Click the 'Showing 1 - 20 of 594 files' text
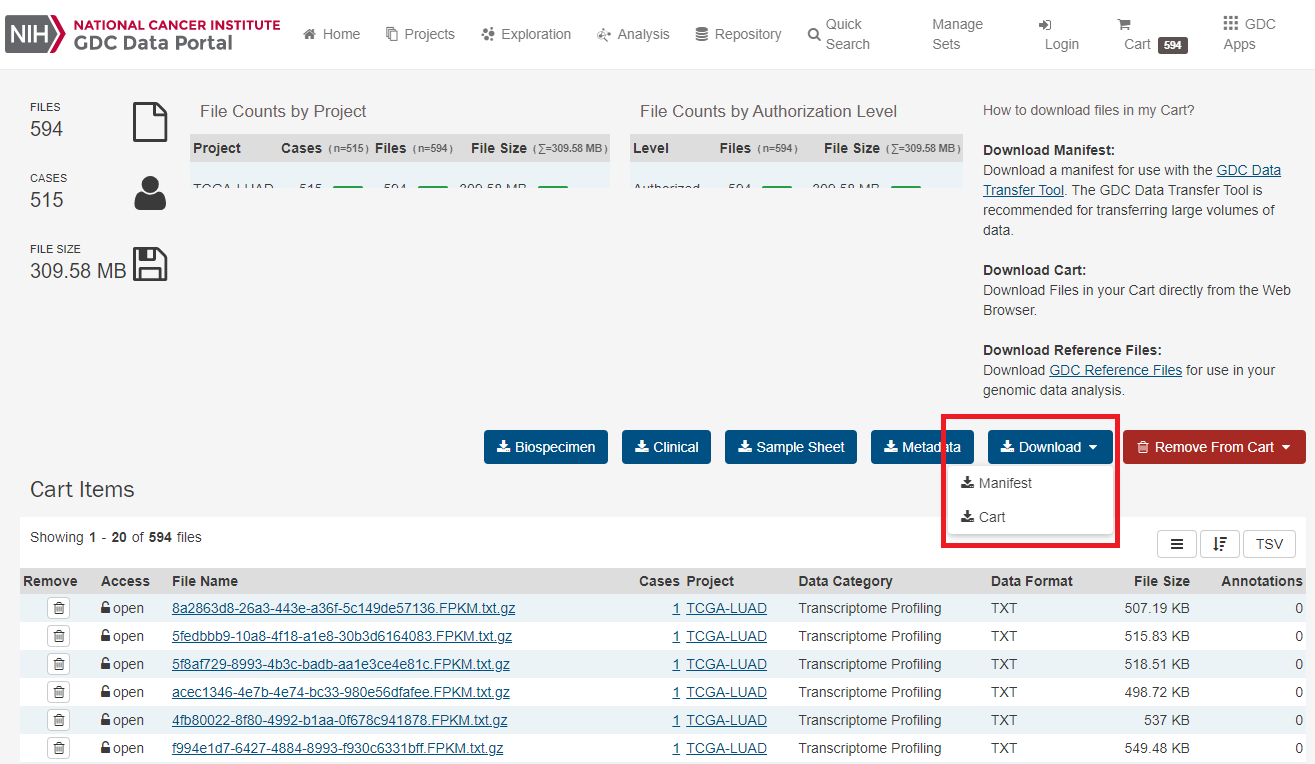Screen dimensions: 1315x764 click(116, 537)
